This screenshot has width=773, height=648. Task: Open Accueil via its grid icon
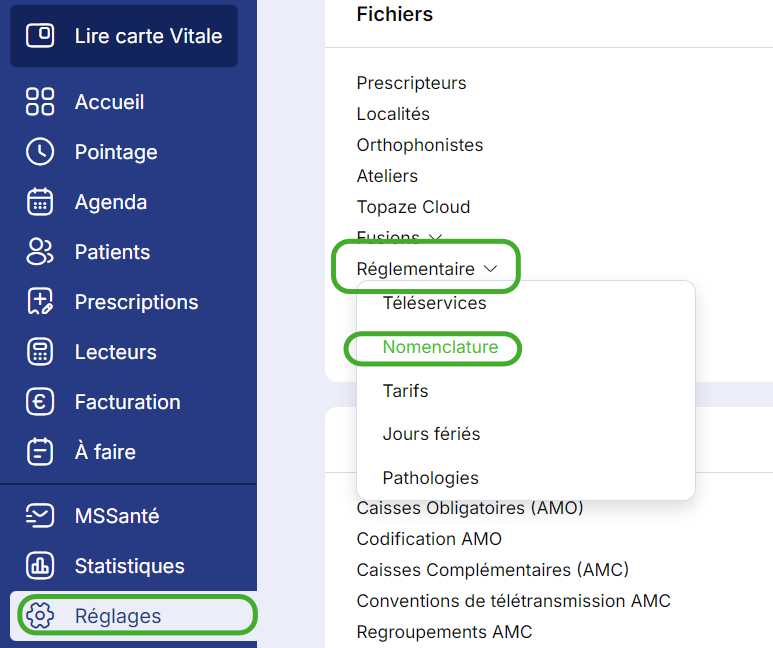40,102
